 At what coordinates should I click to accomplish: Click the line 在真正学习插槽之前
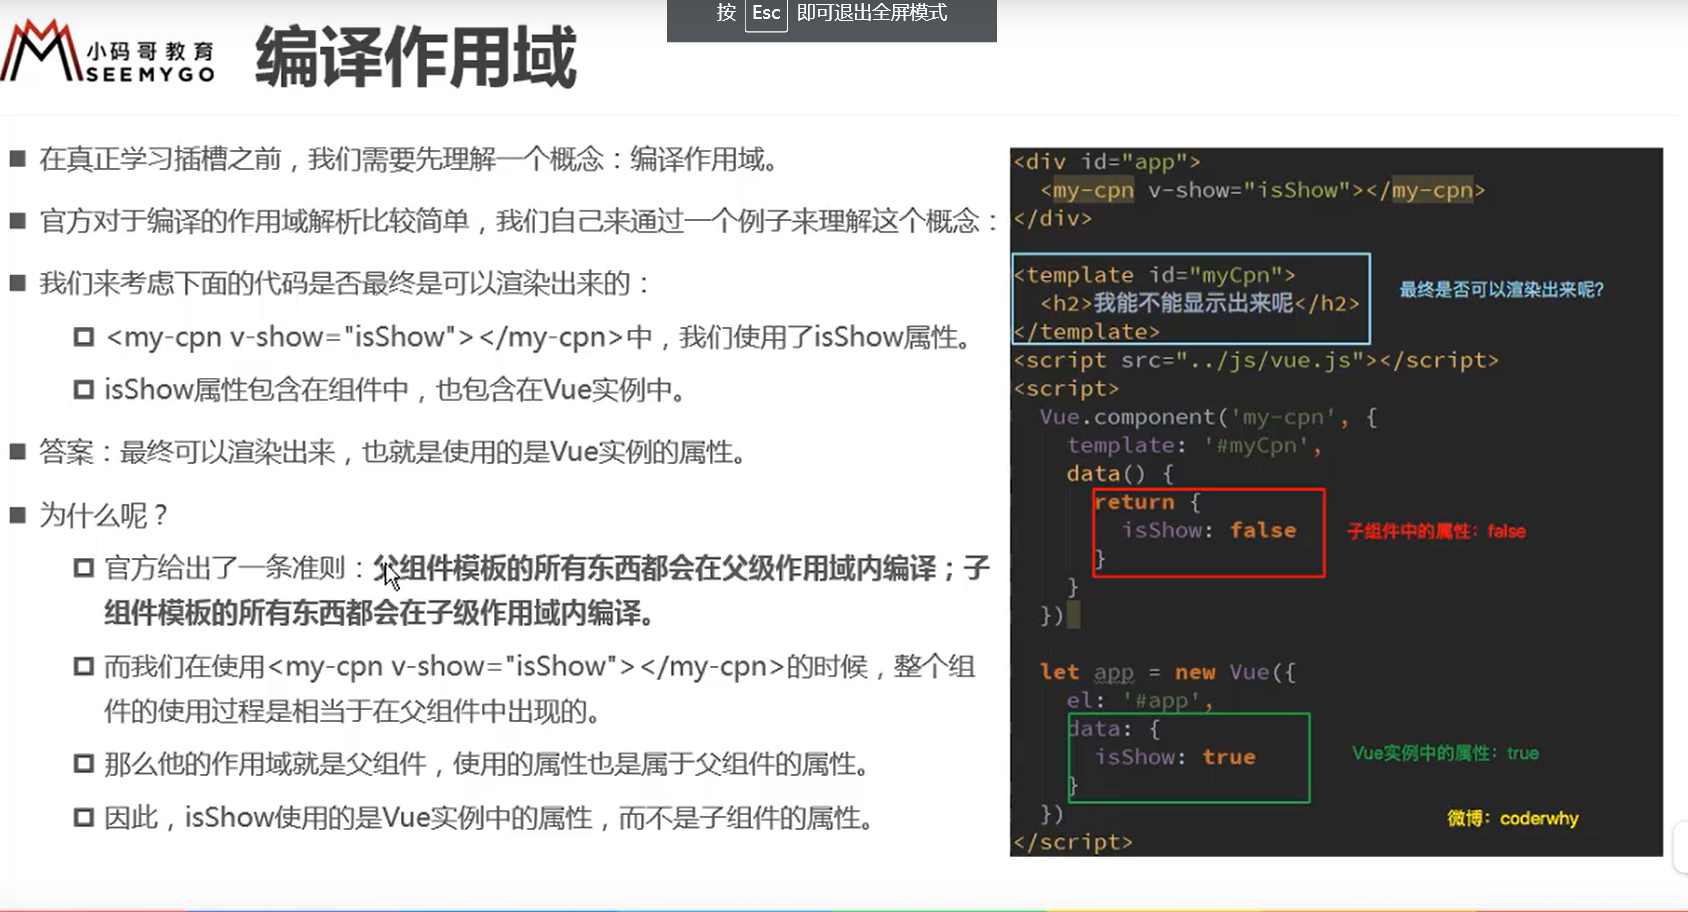point(410,159)
